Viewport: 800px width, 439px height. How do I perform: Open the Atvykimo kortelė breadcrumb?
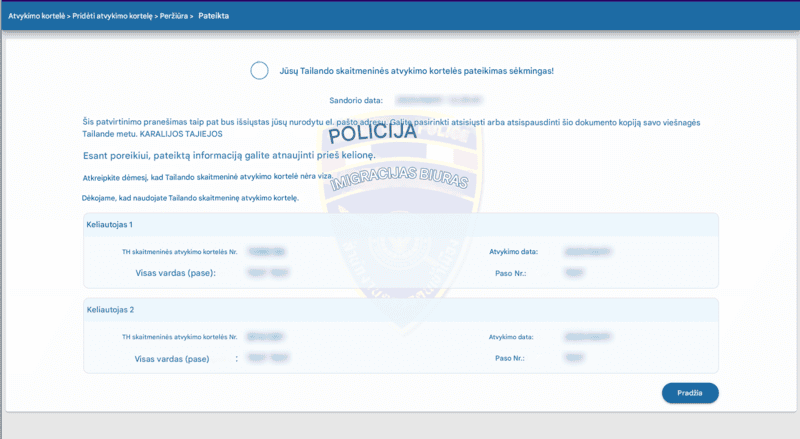coord(37,16)
